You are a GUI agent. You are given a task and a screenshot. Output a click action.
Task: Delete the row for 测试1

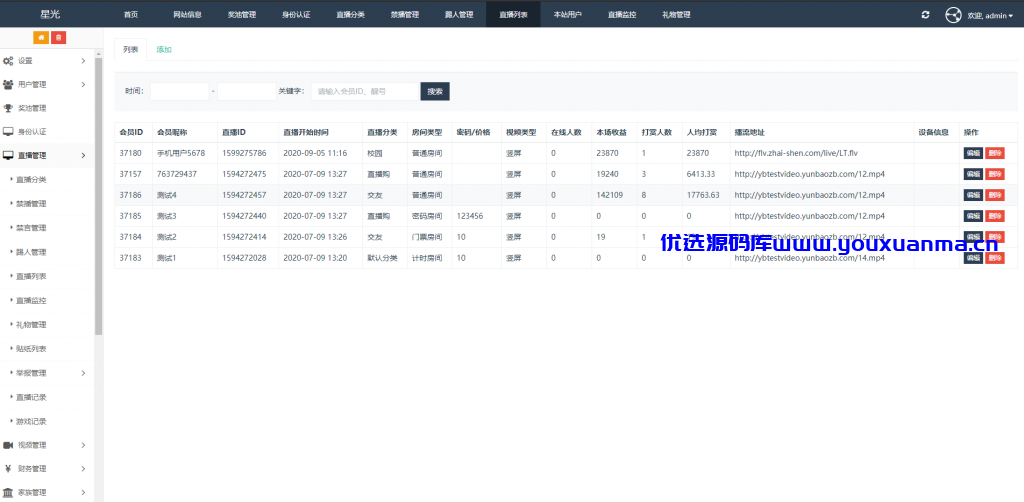click(995, 258)
